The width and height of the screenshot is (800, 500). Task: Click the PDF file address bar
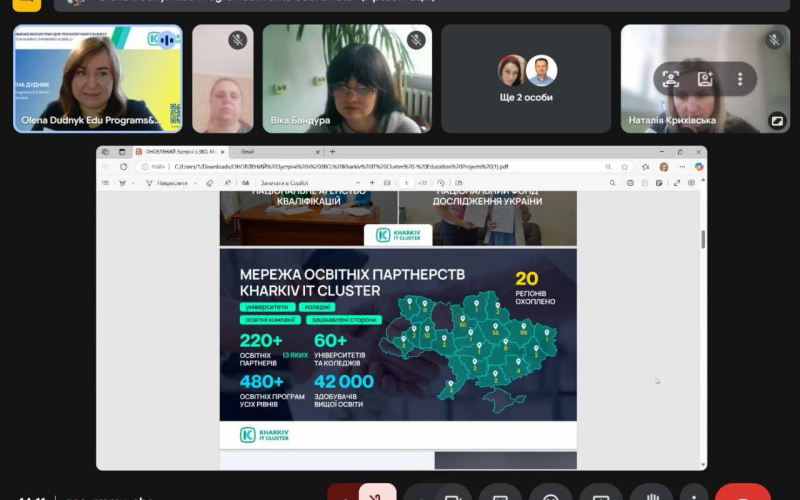point(385,167)
